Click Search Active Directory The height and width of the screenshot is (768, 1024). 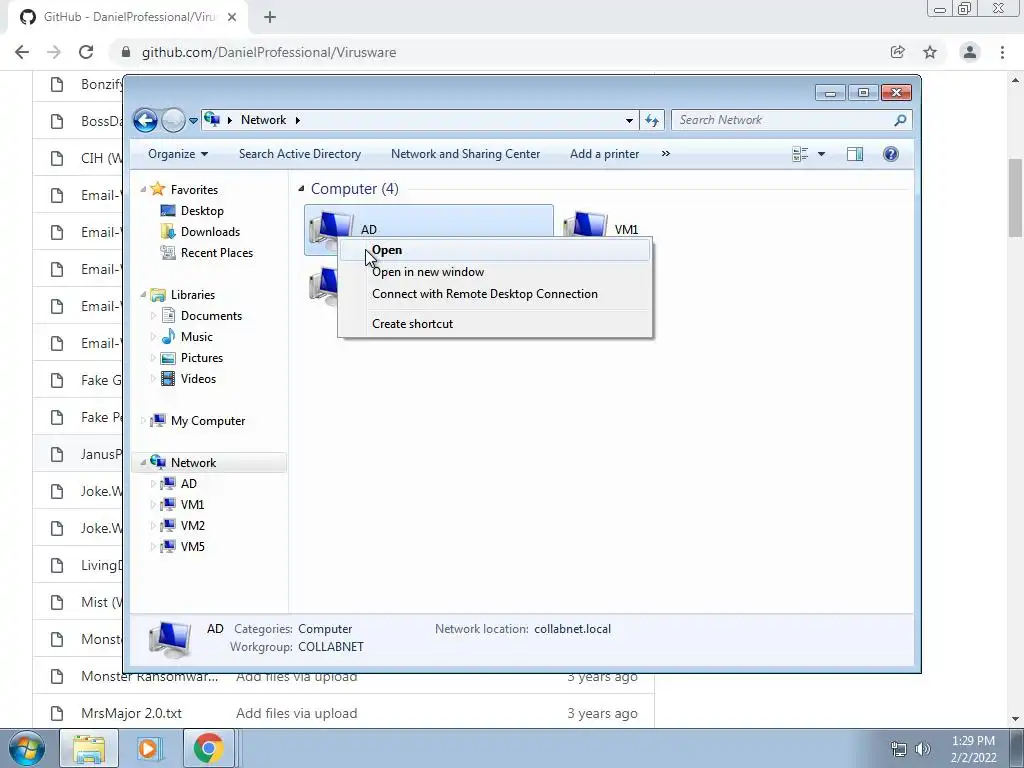pos(300,154)
